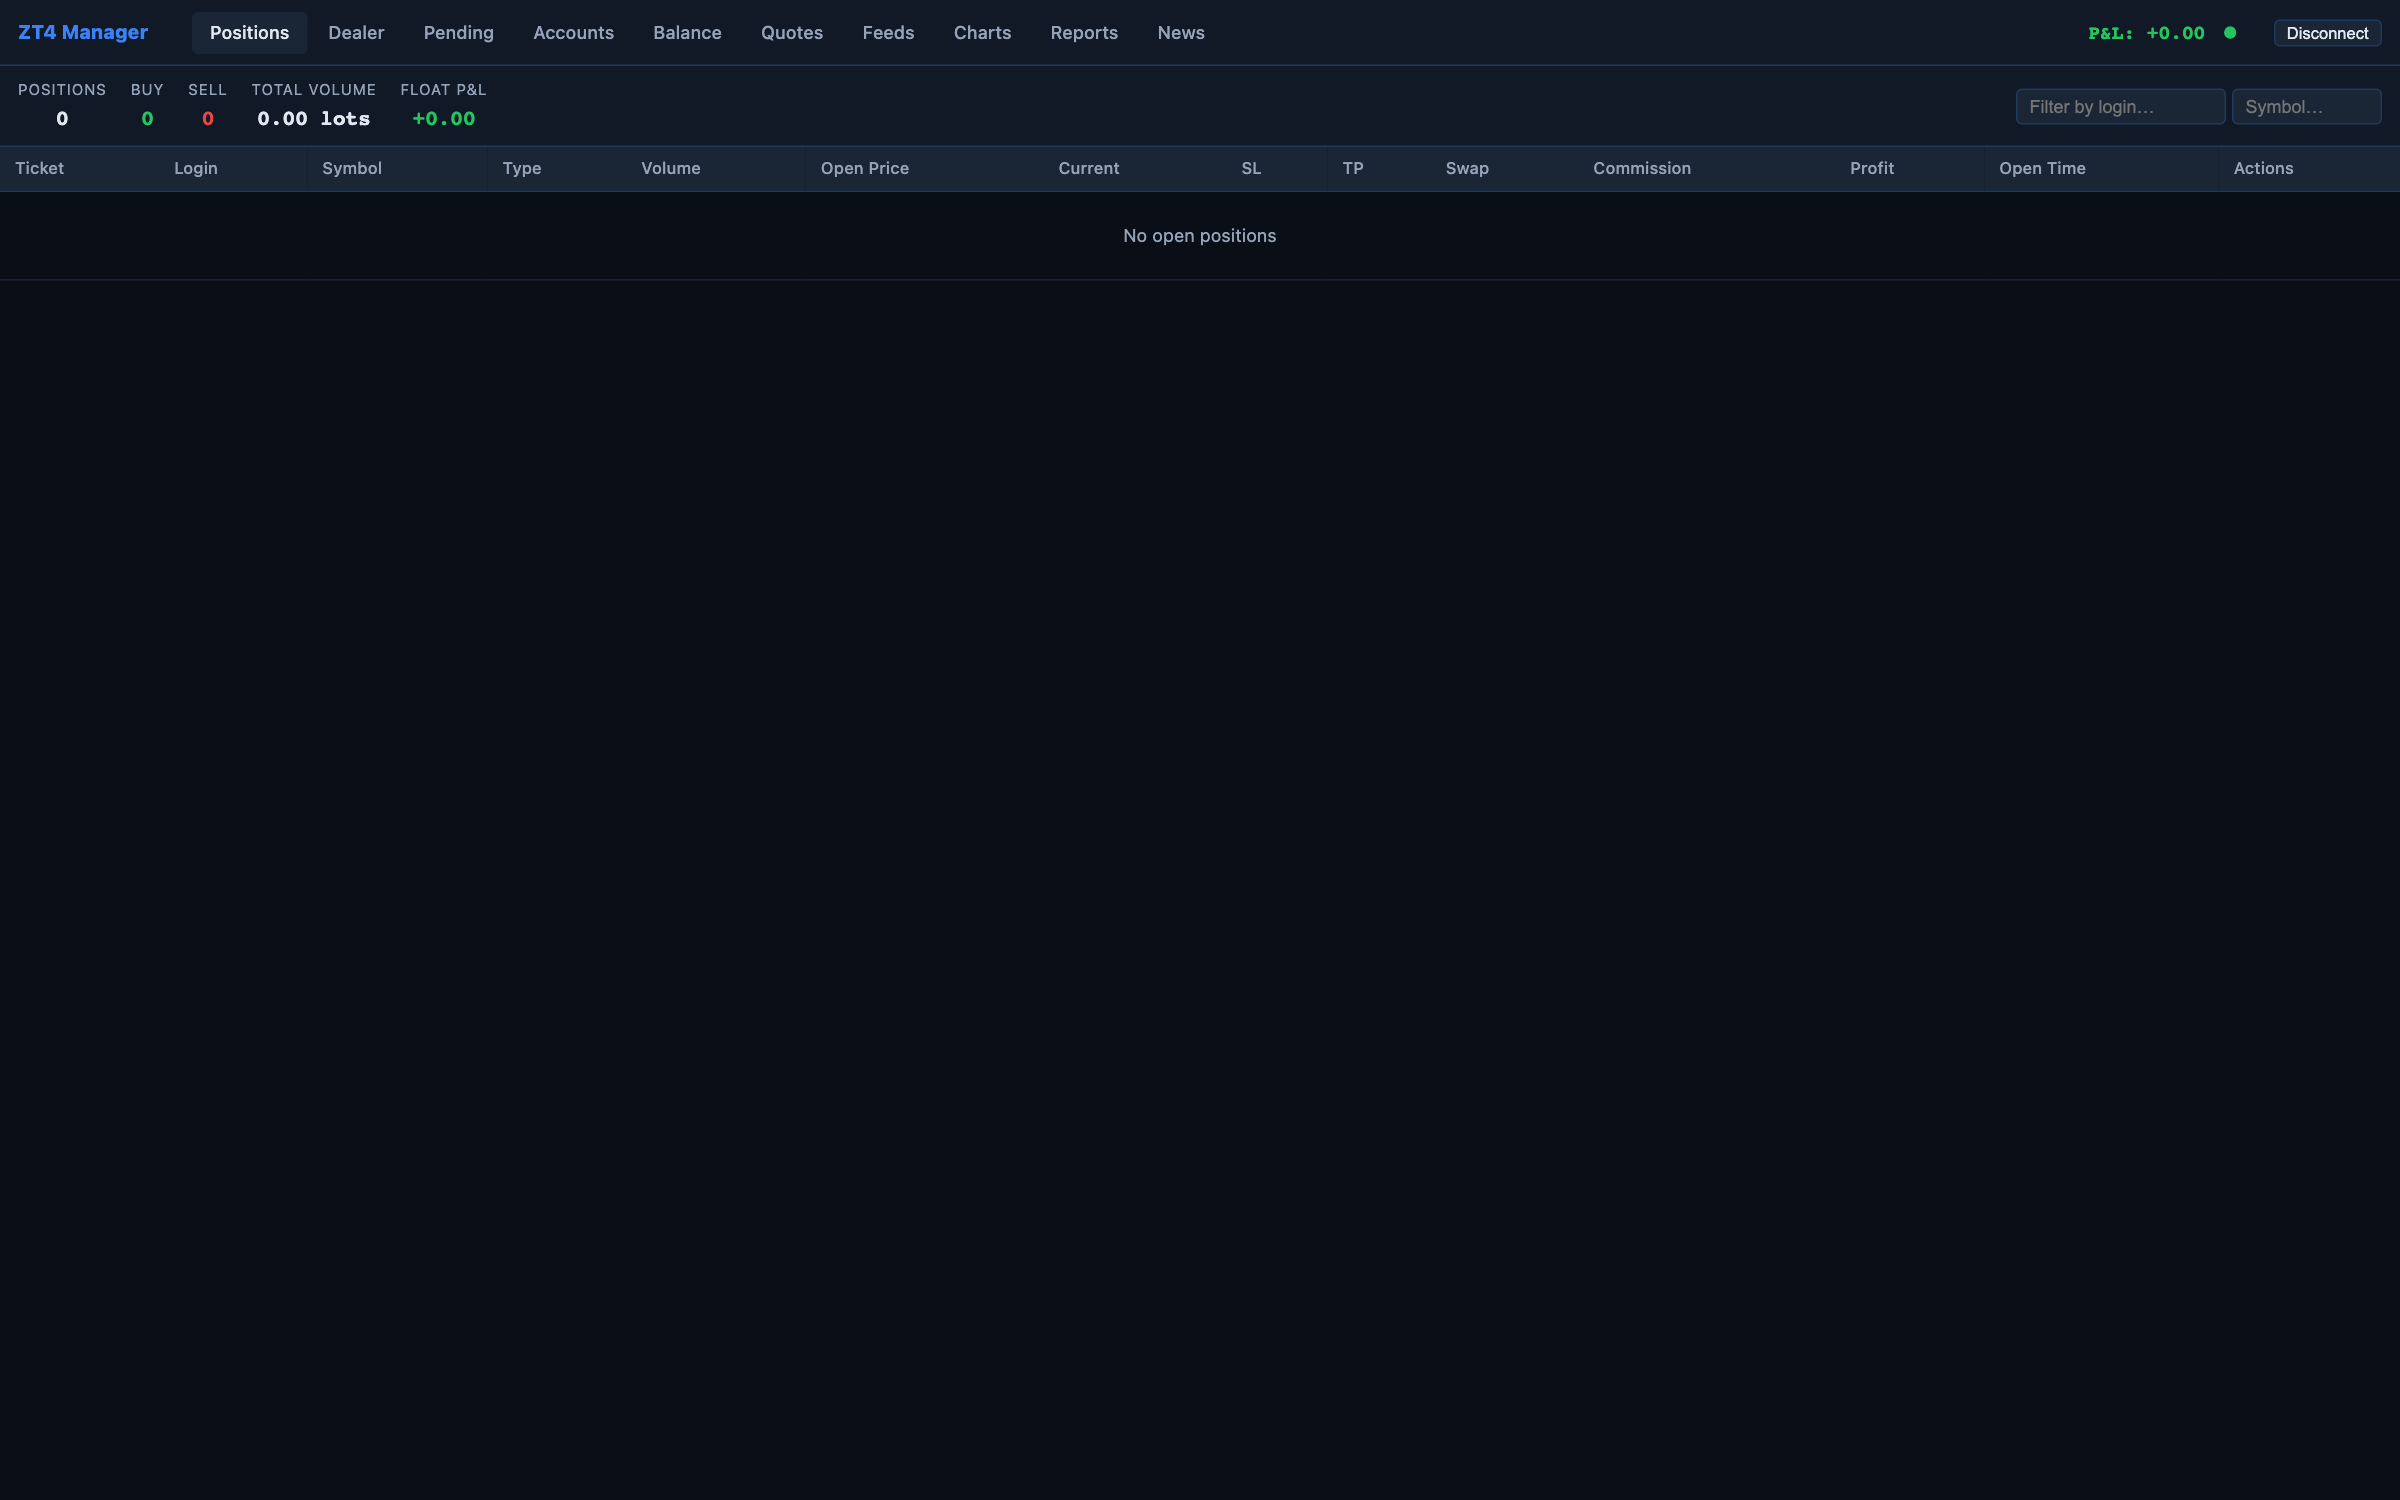Focus the Symbol filter field

pyautogui.click(x=2306, y=107)
